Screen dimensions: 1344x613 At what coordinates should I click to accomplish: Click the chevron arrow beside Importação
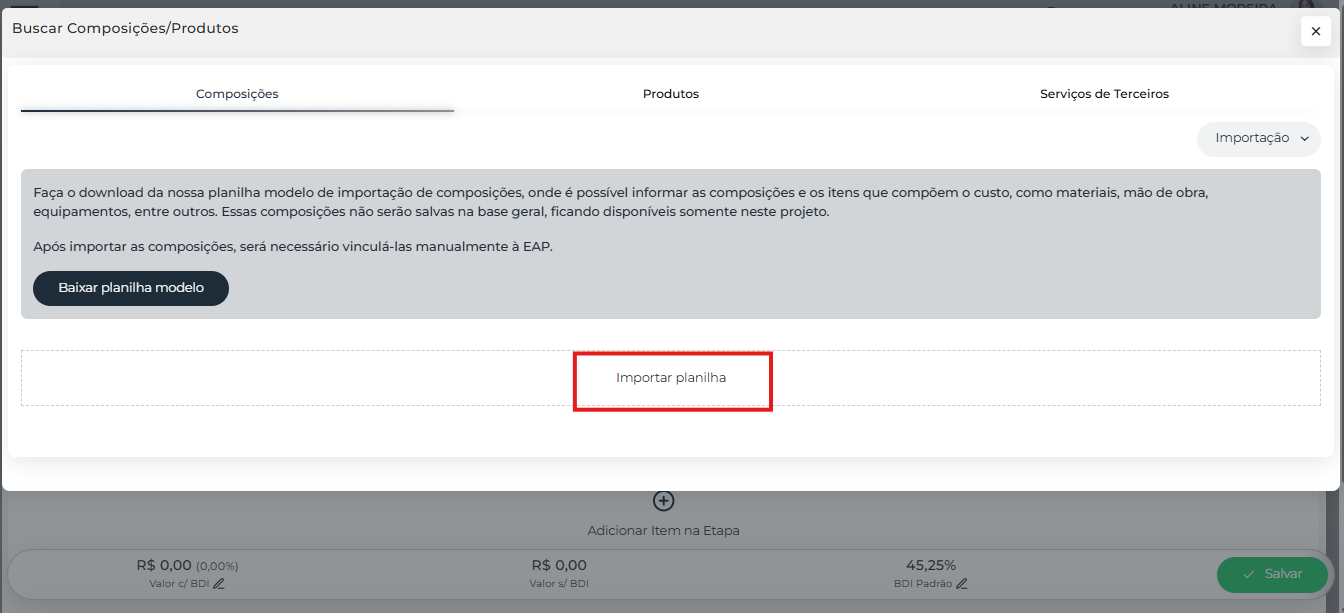[x=1304, y=139]
